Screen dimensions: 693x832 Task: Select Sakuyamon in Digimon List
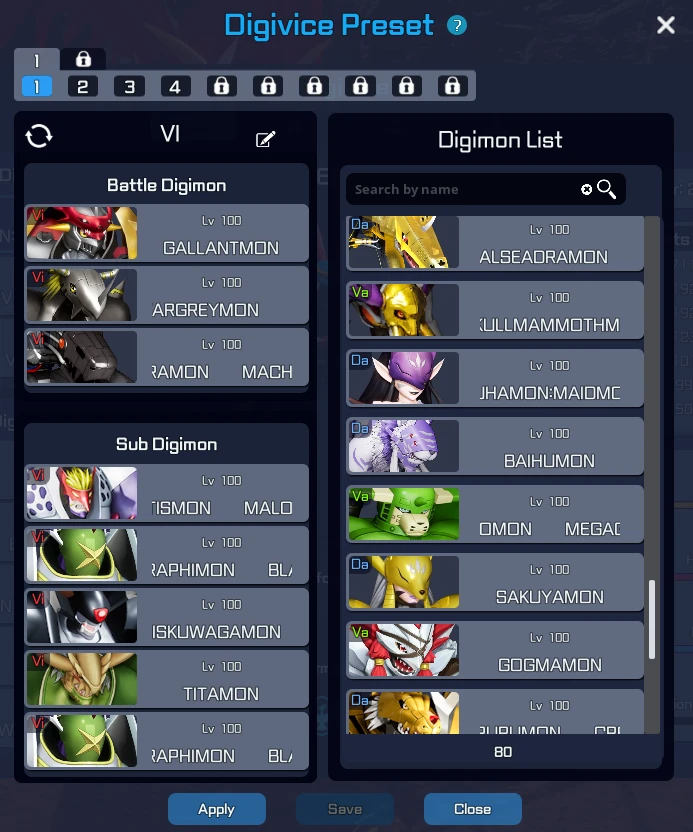(495, 582)
